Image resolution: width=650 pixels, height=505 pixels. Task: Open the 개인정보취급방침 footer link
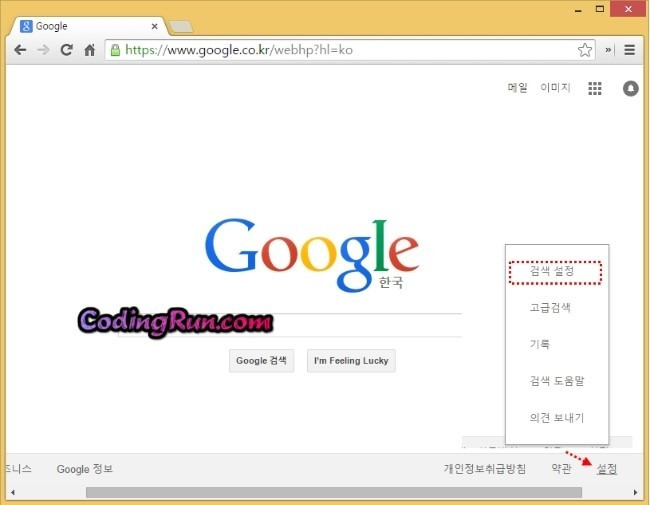[x=485, y=469]
